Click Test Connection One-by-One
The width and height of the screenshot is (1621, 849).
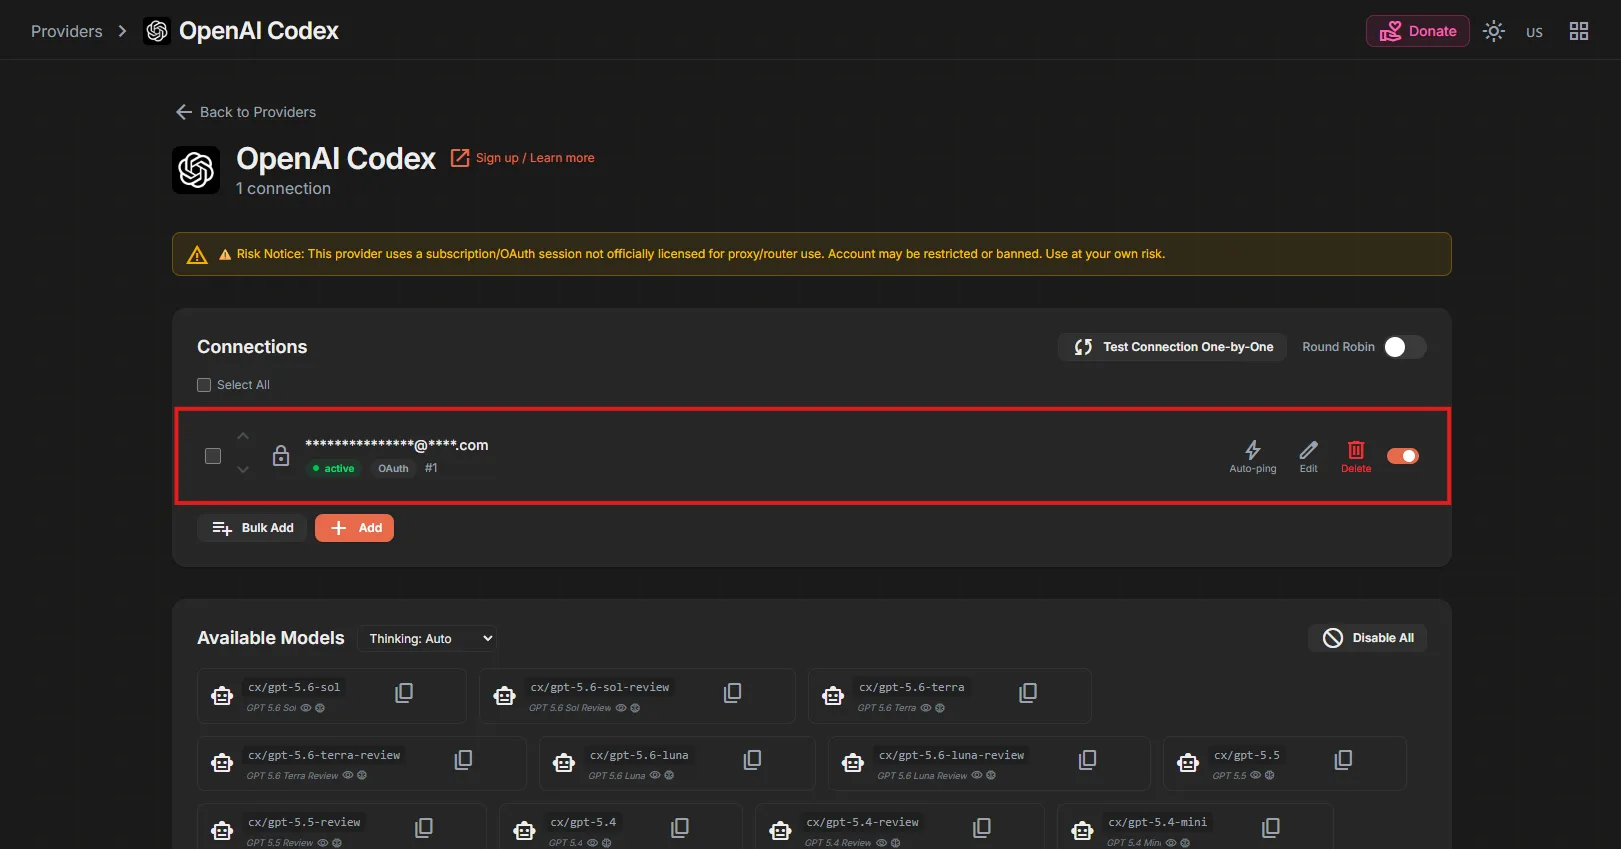(1173, 347)
